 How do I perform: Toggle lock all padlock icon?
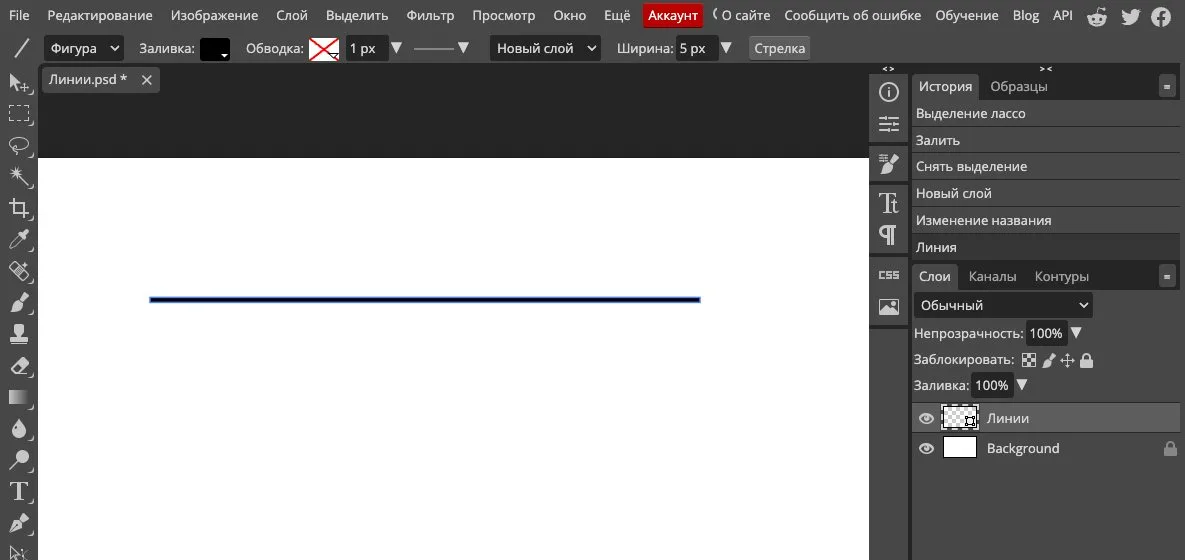click(1086, 360)
